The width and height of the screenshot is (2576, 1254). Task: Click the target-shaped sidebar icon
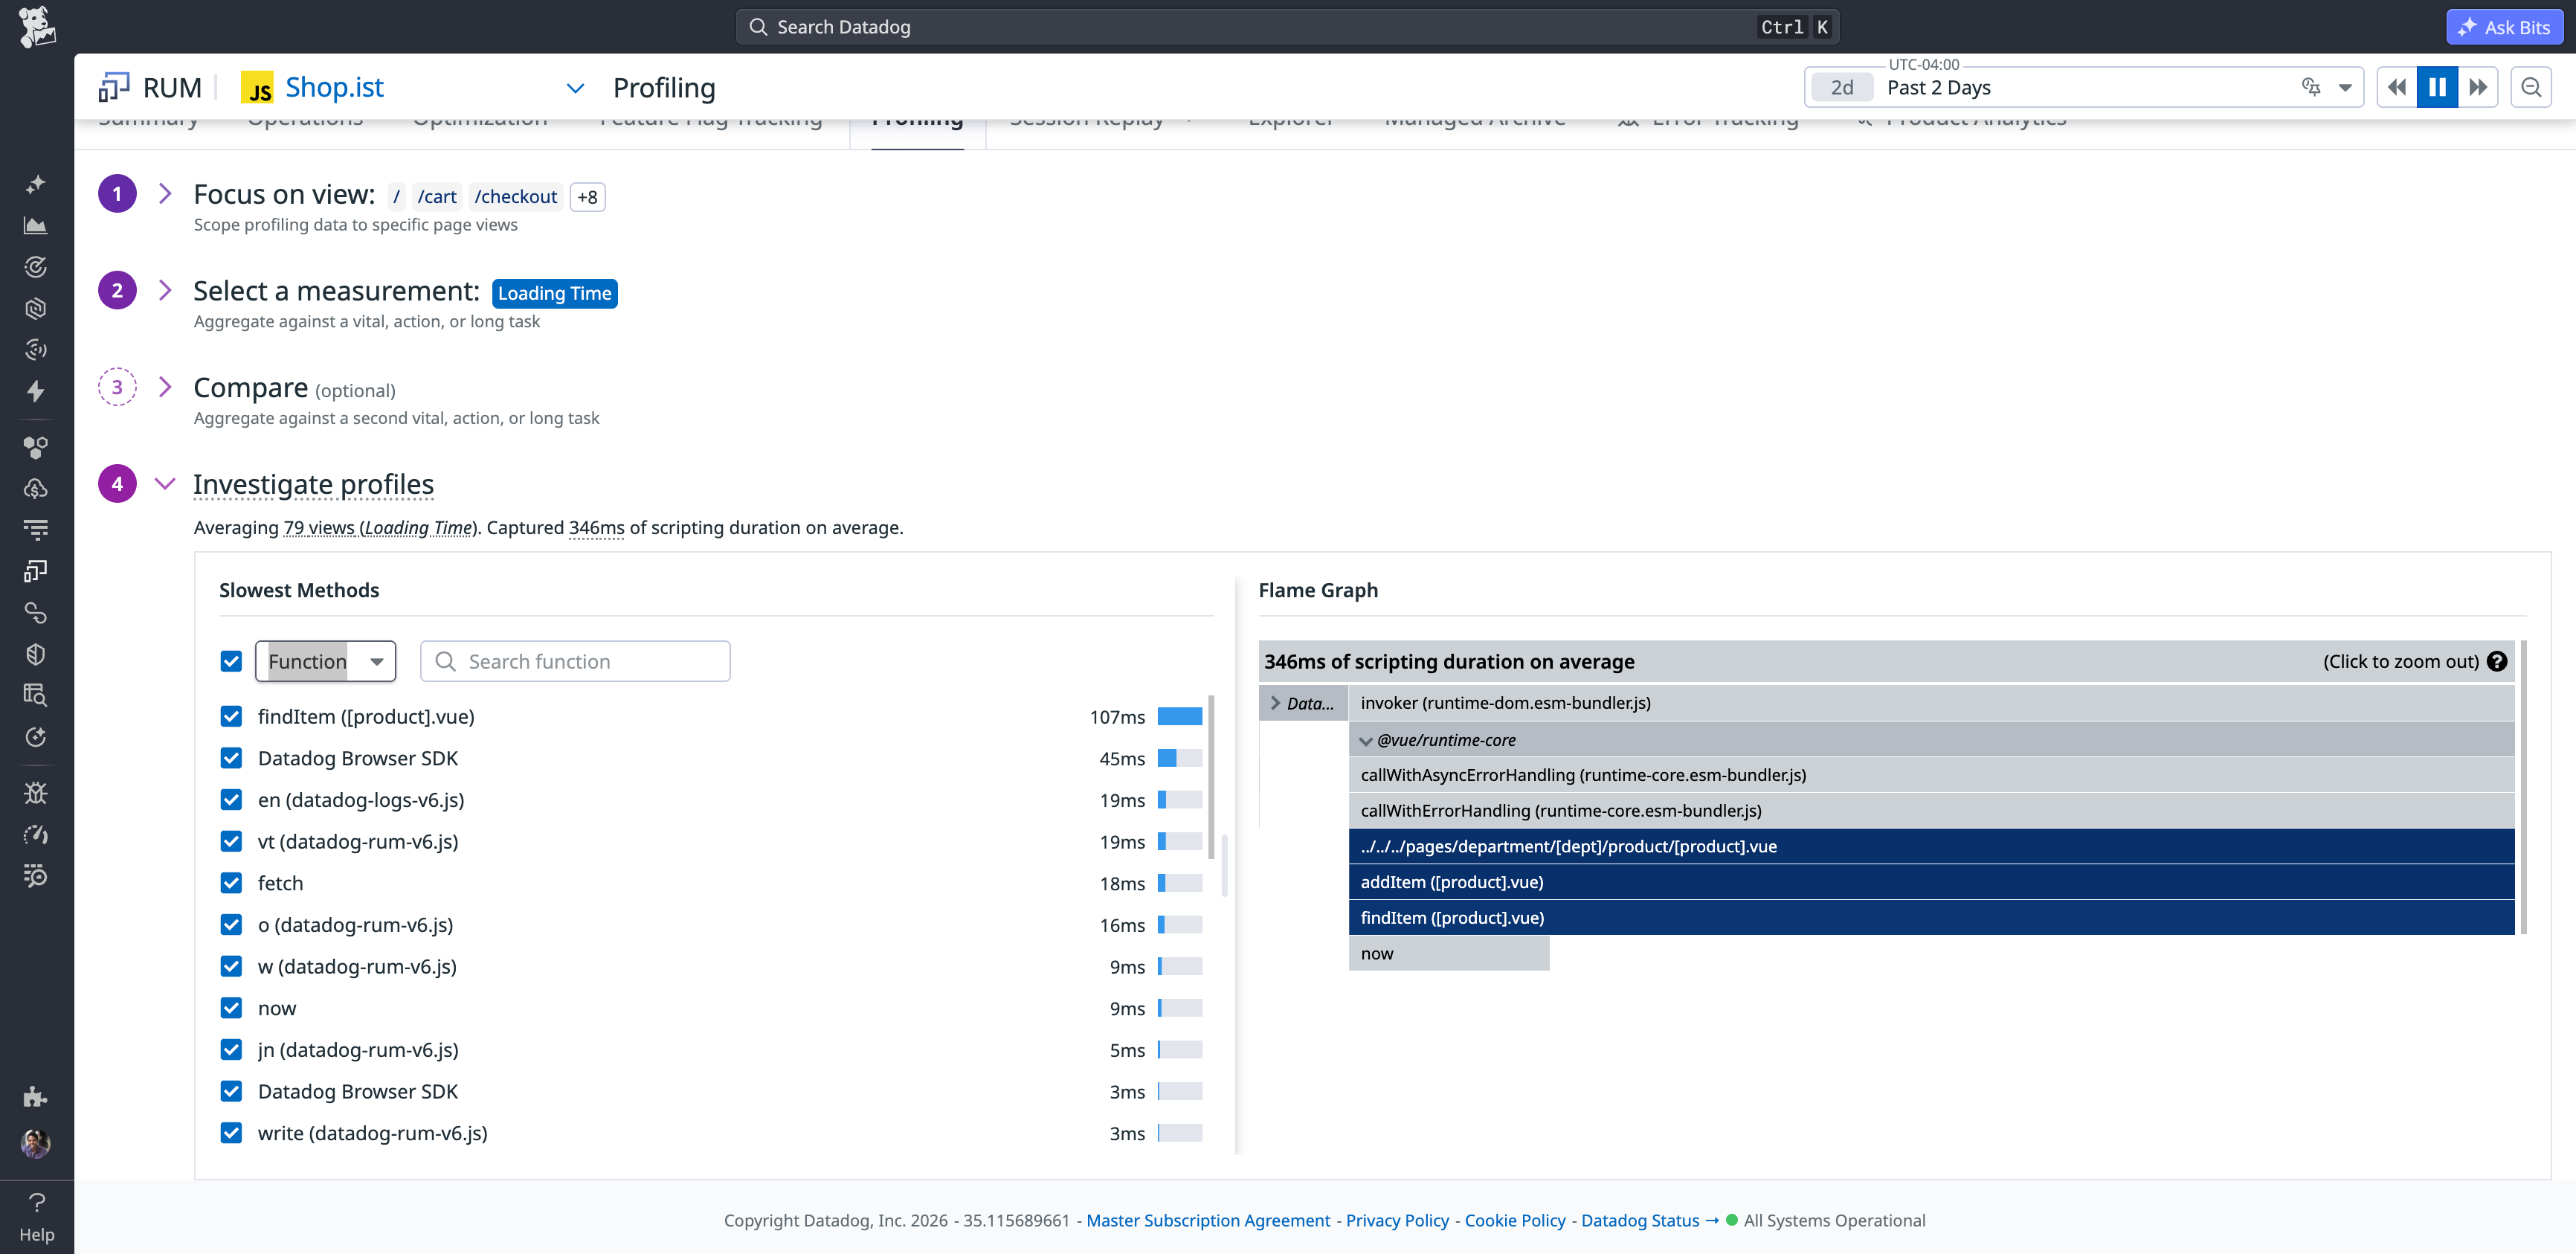pos(36,267)
